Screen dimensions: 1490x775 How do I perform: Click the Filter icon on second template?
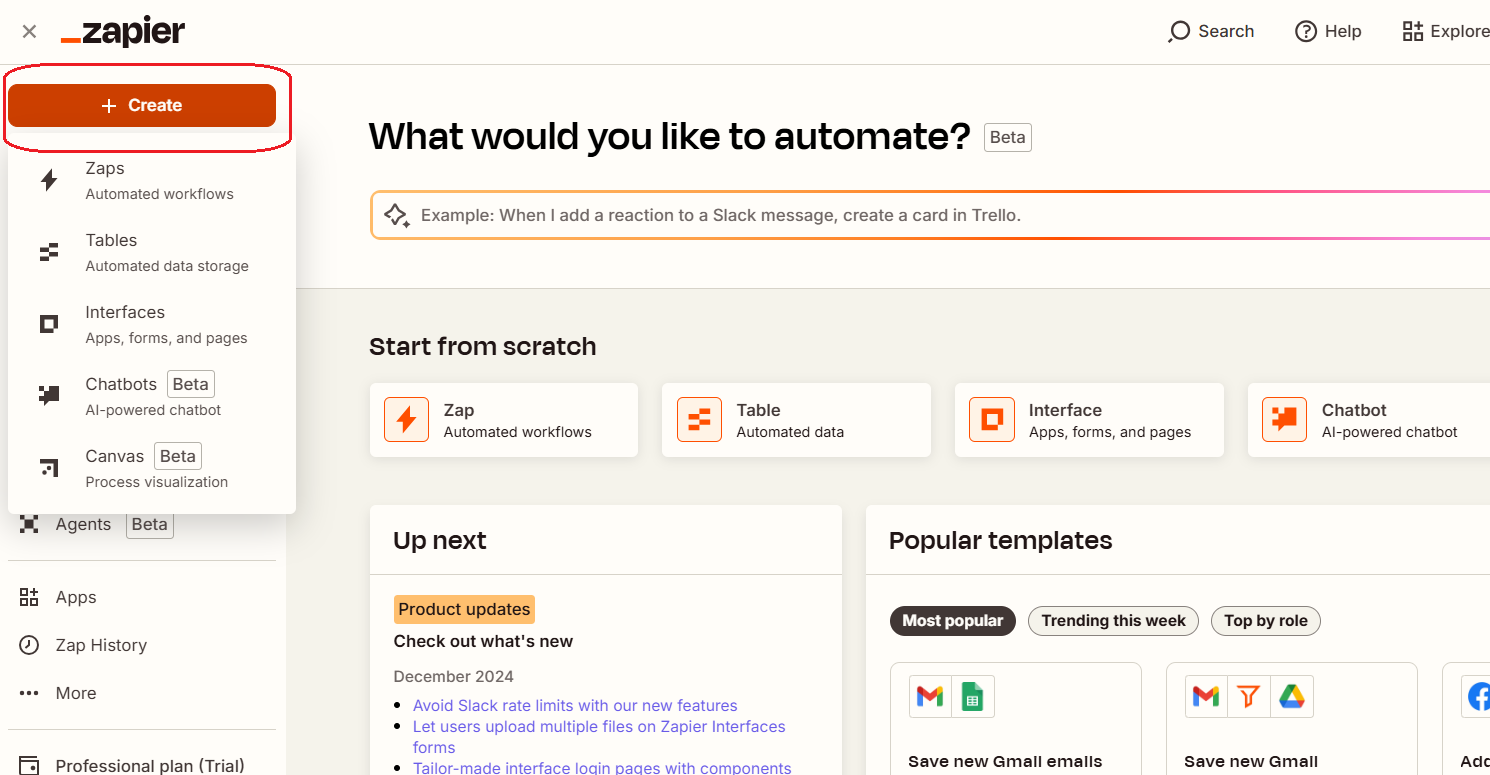click(1248, 696)
